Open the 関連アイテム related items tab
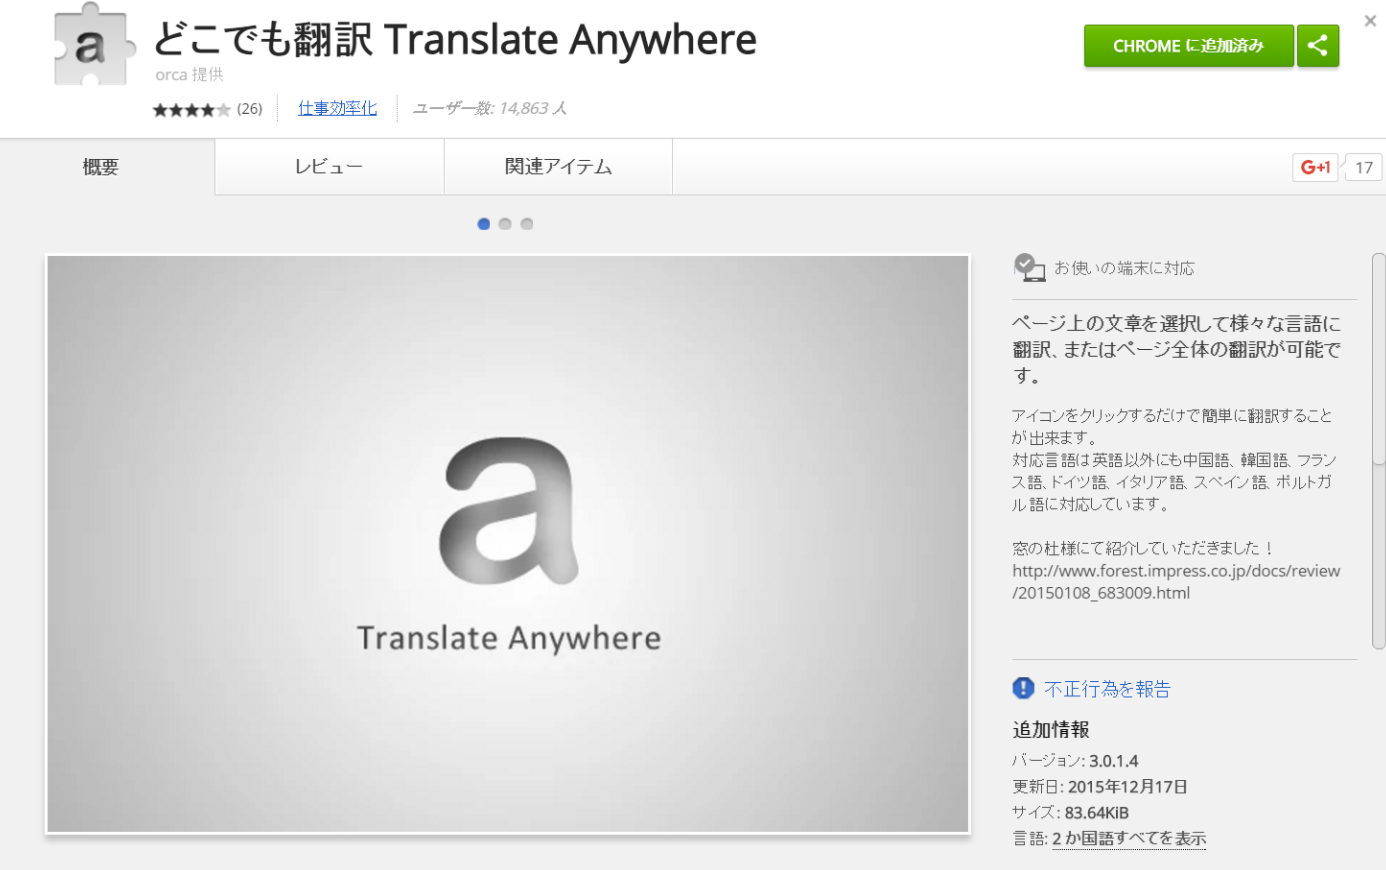 pos(558,167)
